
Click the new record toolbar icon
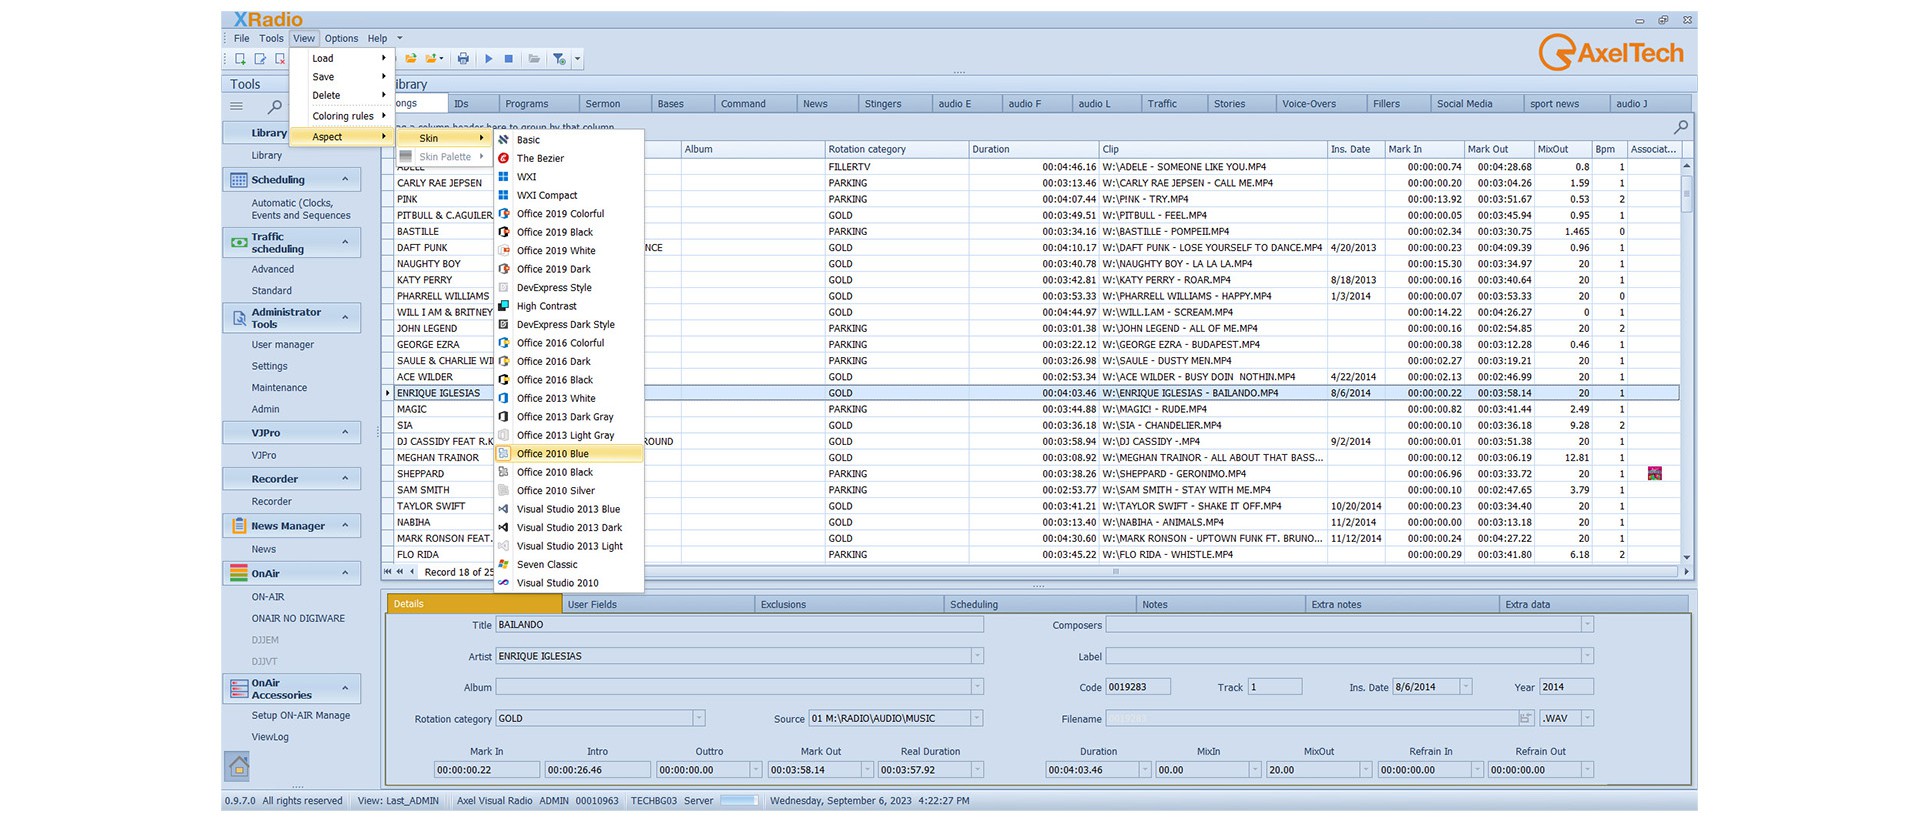coord(240,59)
